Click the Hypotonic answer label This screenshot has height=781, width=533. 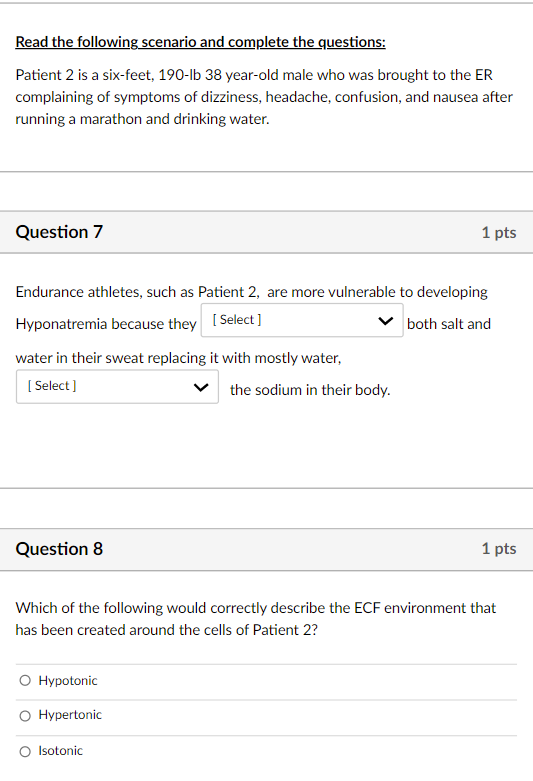[68, 680]
